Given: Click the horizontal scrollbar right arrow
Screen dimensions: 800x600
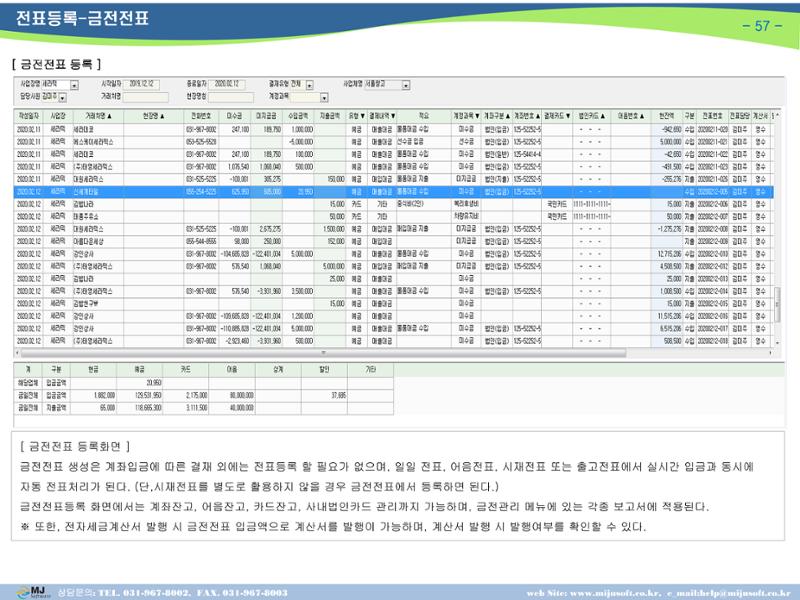Looking at the screenshot, I should click(x=770, y=353).
